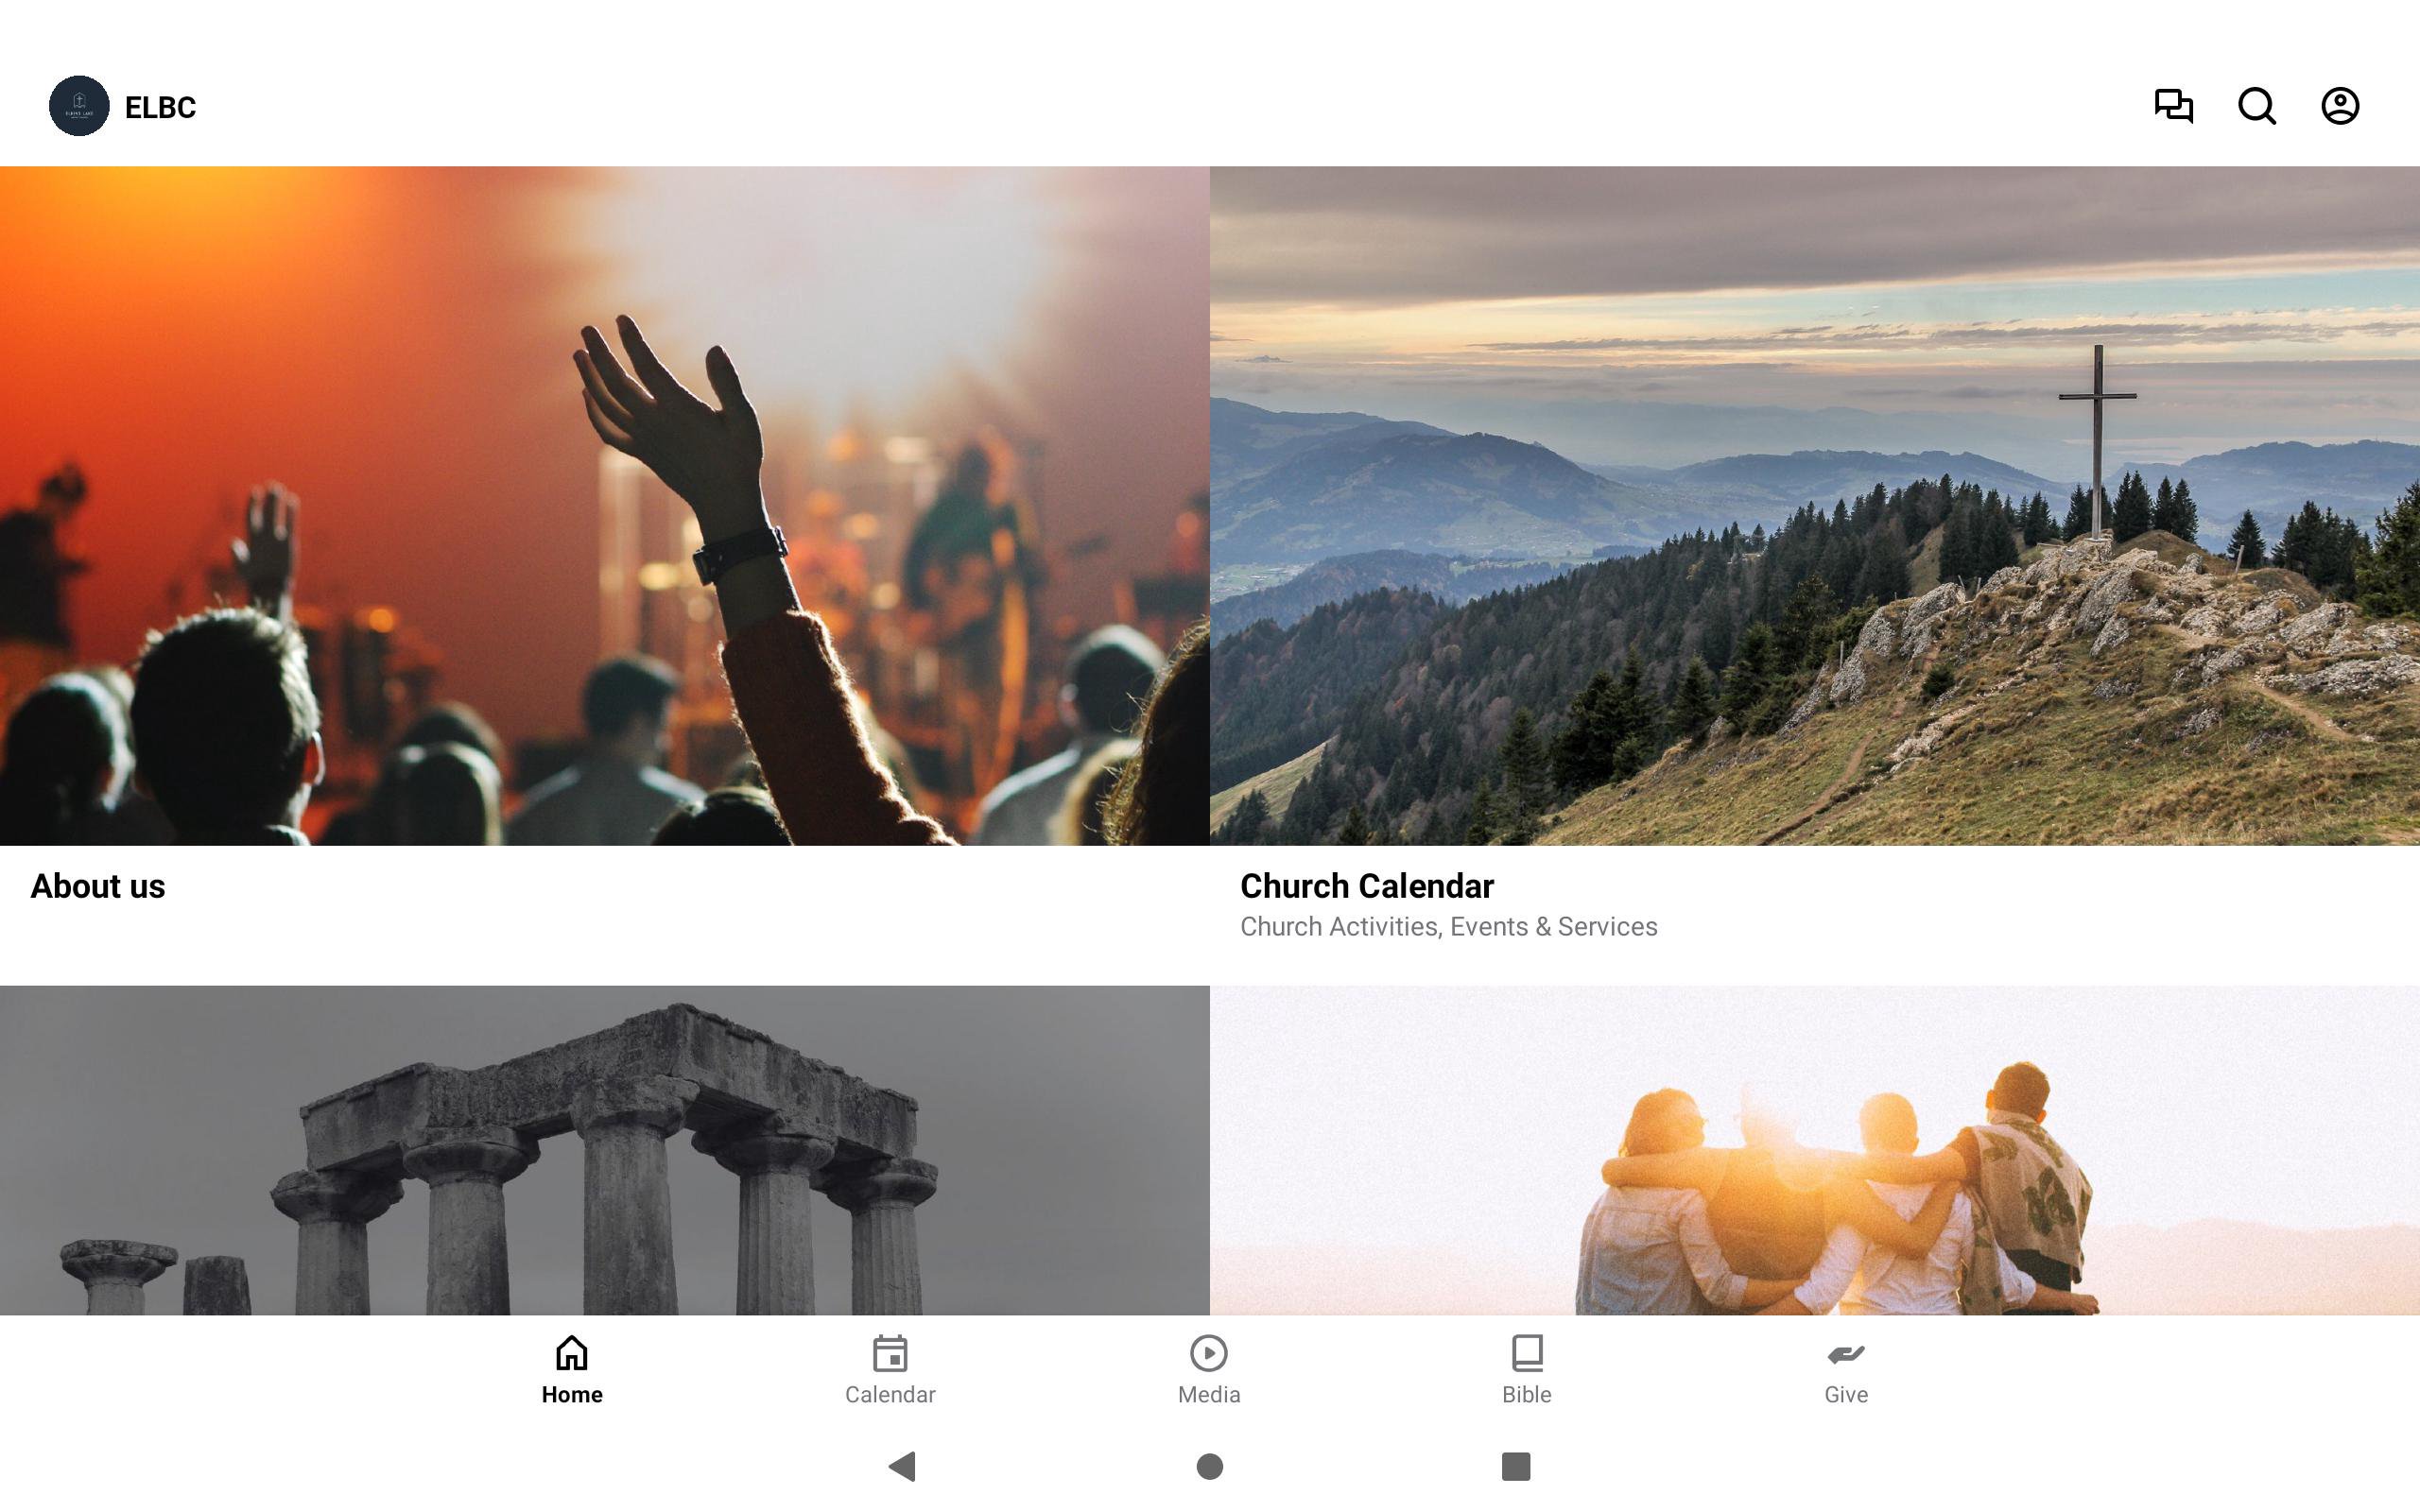Viewport: 2420px width, 1512px height.
Task: Tap the Bible book icon
Action: coord(1527,1353)
